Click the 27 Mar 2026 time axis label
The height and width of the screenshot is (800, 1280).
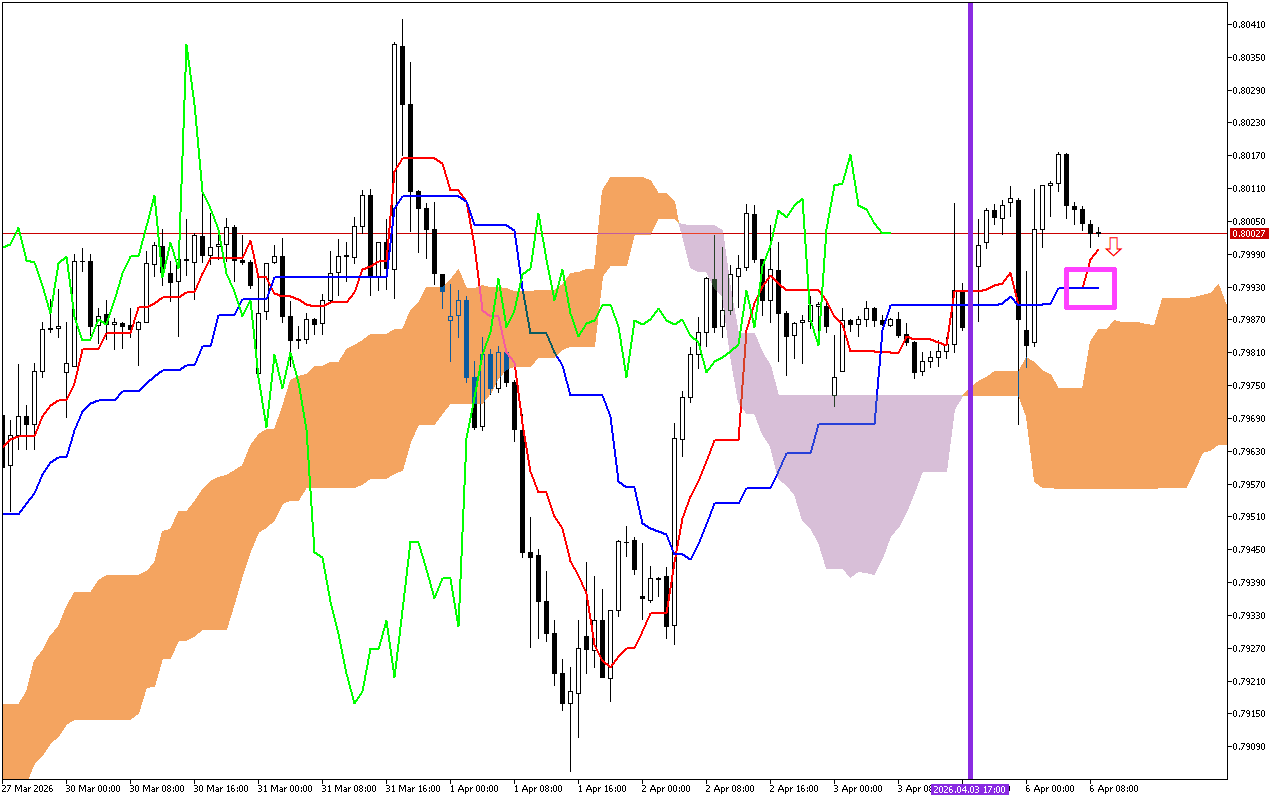[x=30, y=788]
